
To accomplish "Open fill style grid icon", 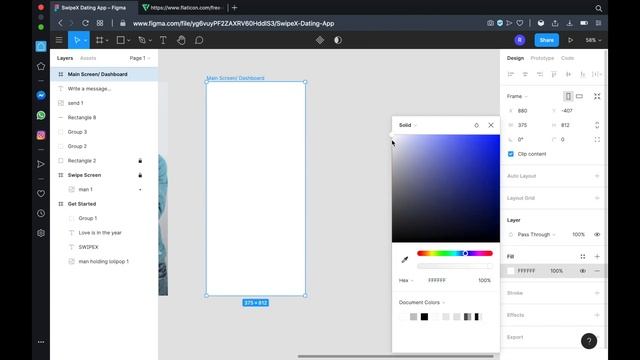I will pos(583,256).
